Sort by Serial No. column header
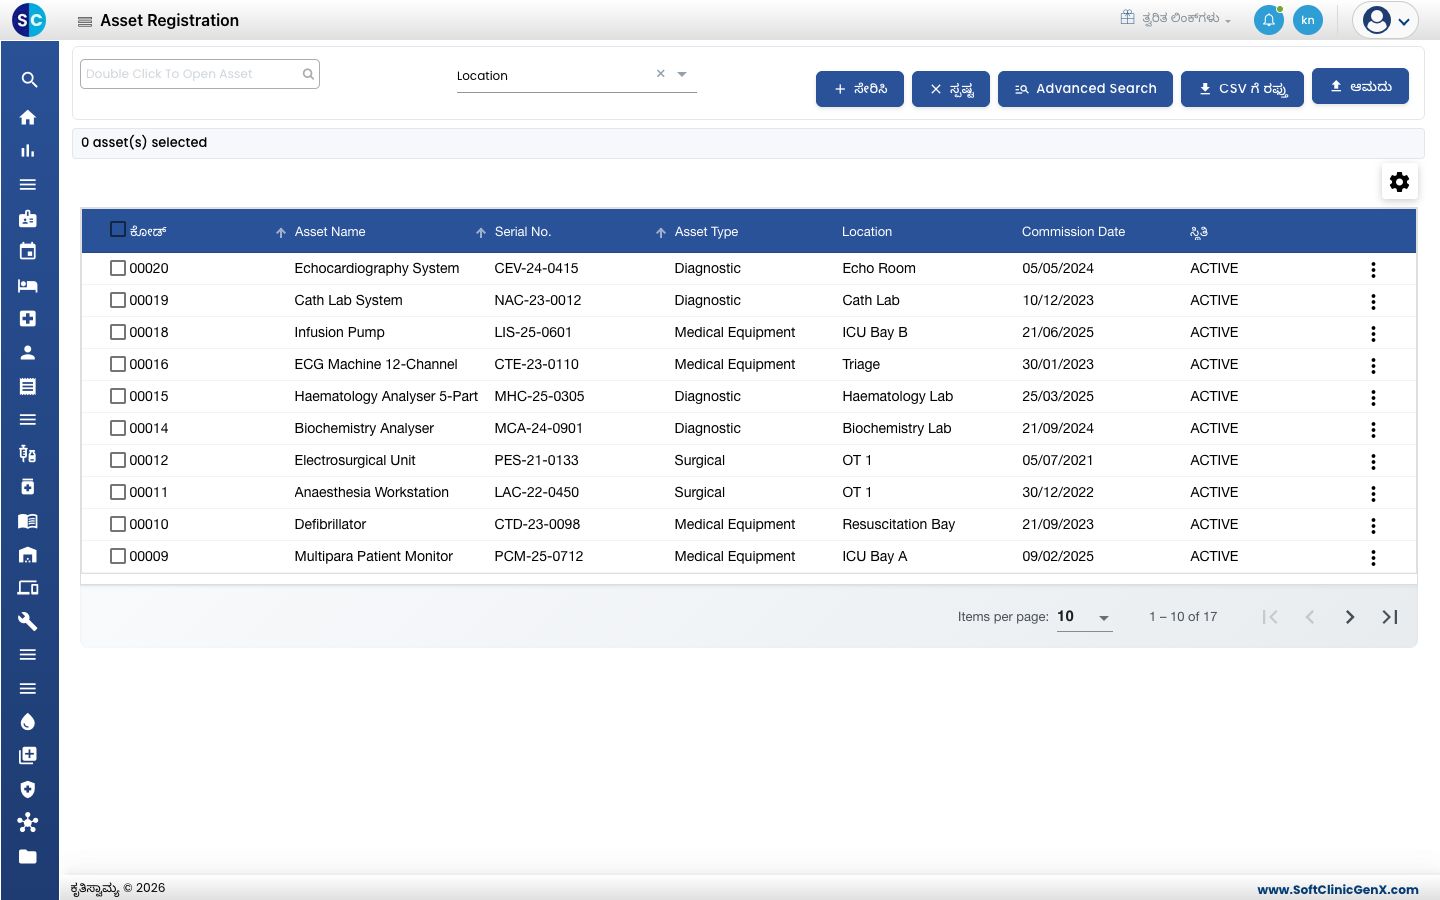This screenshot has height=900, width=1440. click(x=522, y=232)
